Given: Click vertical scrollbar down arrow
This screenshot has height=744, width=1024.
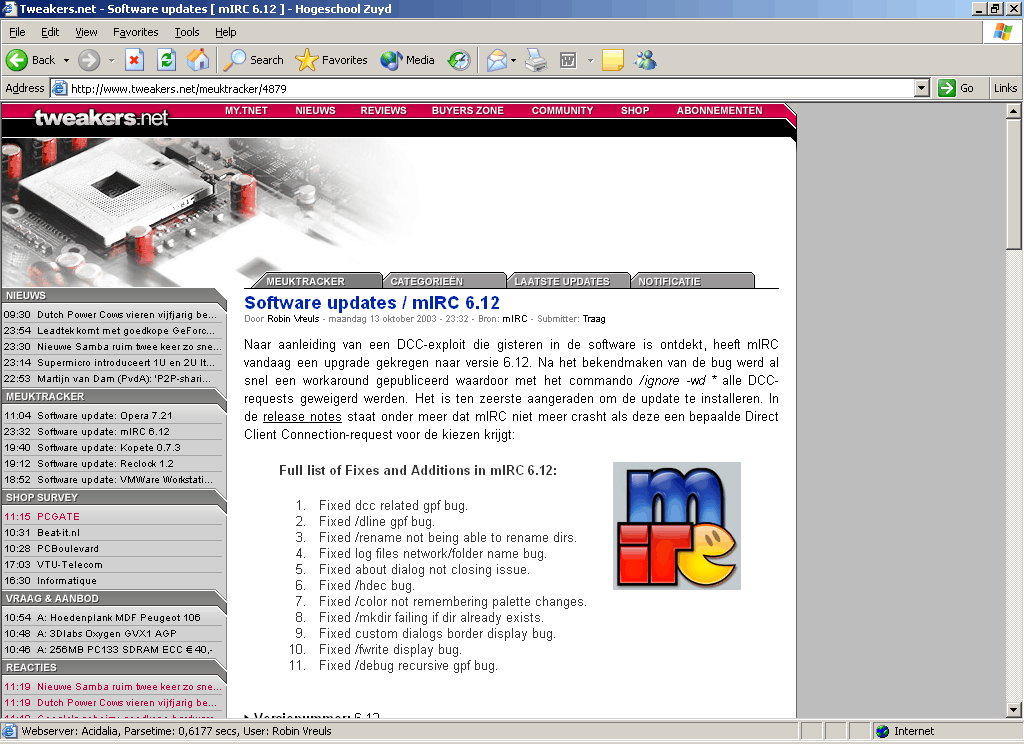Looking at the screenshot, I should 1013,709.
